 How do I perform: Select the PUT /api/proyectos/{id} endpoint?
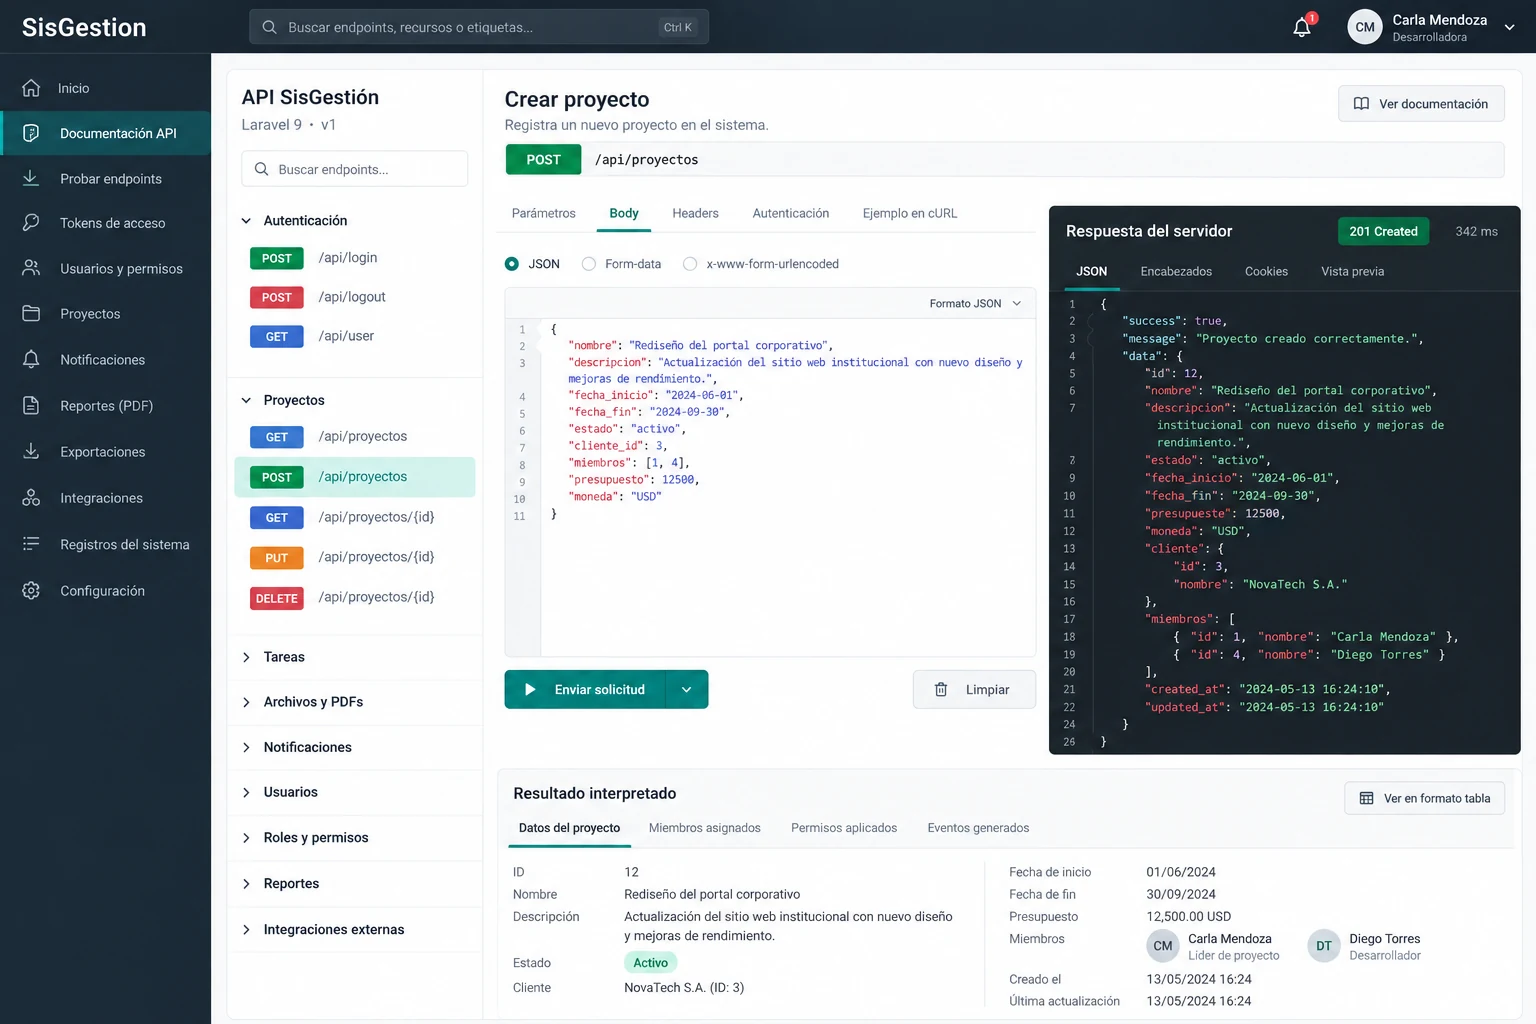coord(355,557)
